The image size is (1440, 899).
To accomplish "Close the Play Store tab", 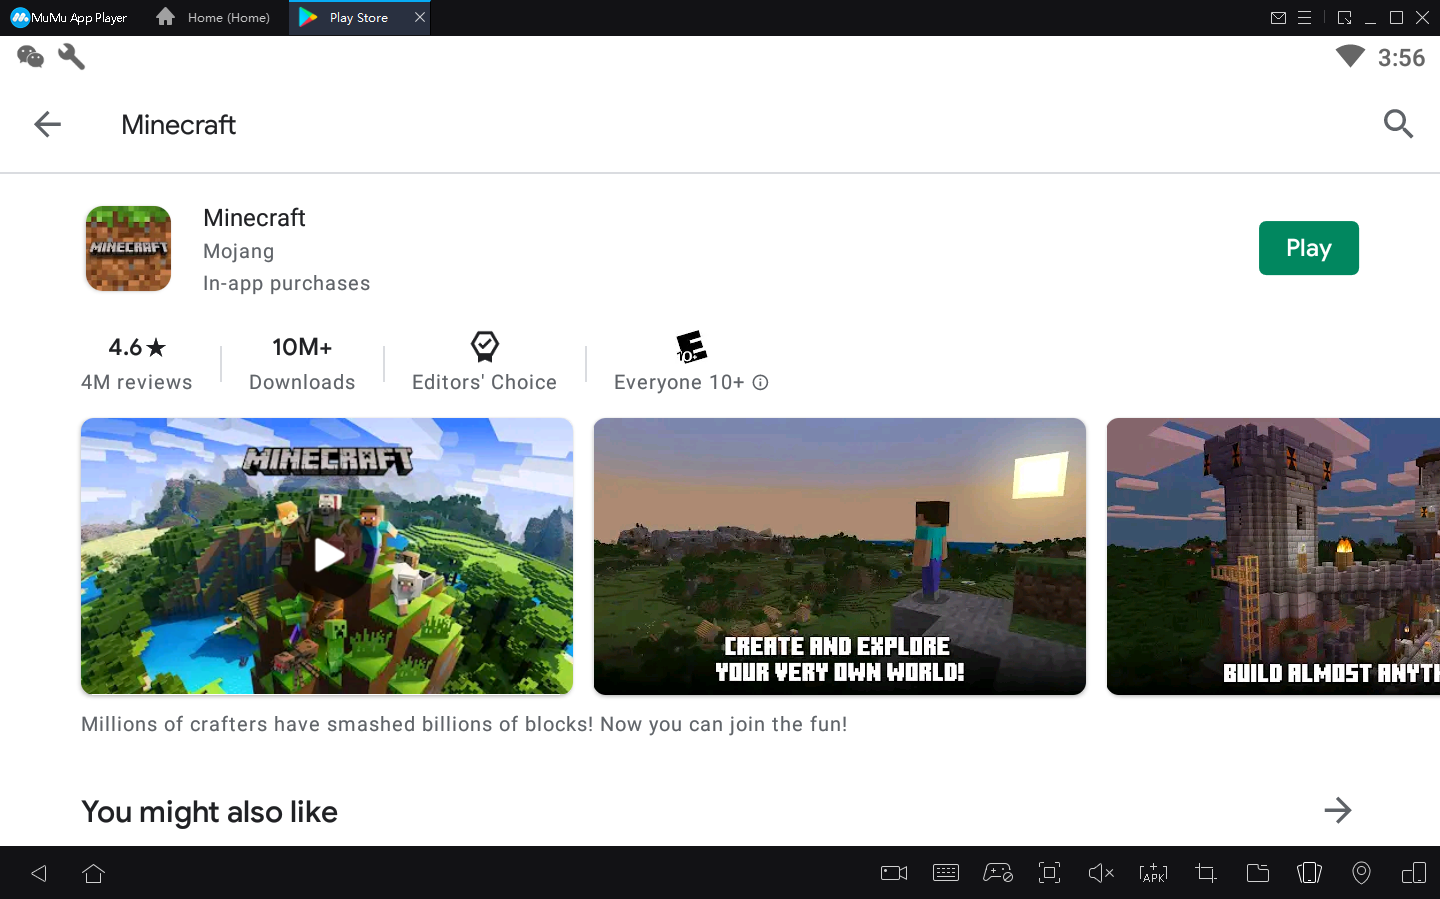I will click(x=420, y=17).
